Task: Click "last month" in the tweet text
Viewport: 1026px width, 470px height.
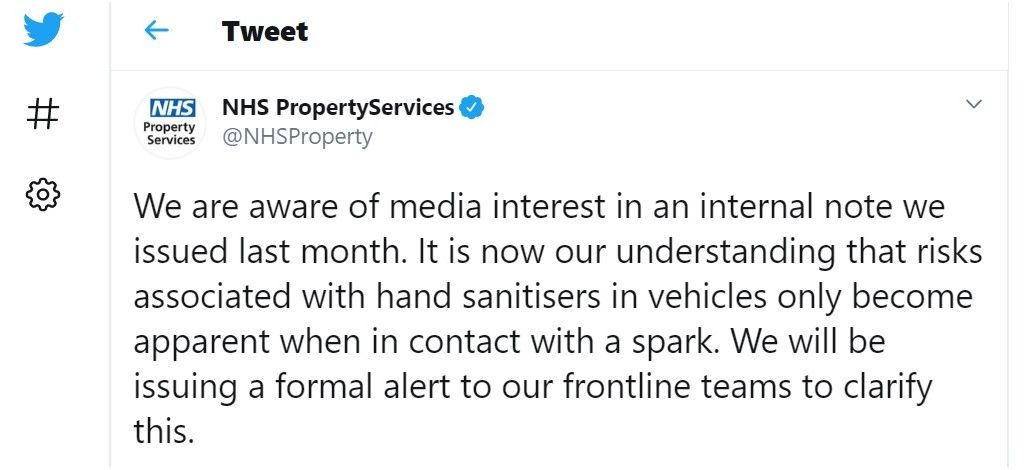Action: [328, 252]
